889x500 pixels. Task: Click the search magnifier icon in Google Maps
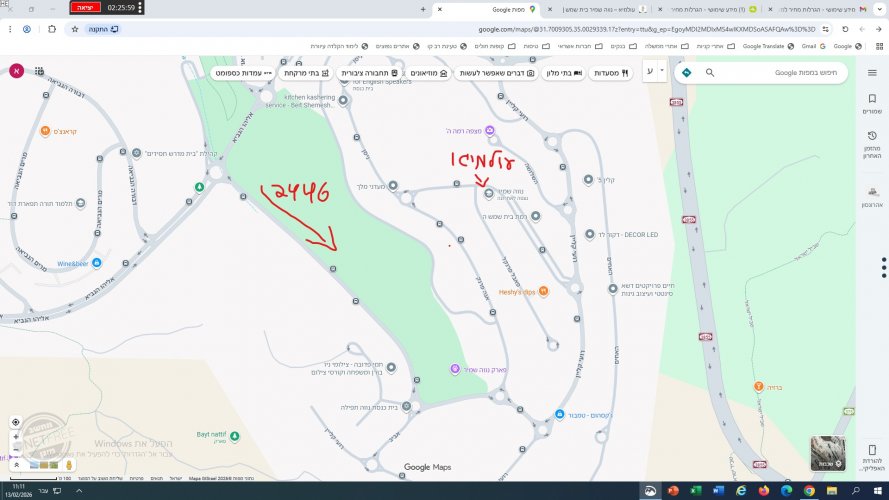(x=710, y=73)
